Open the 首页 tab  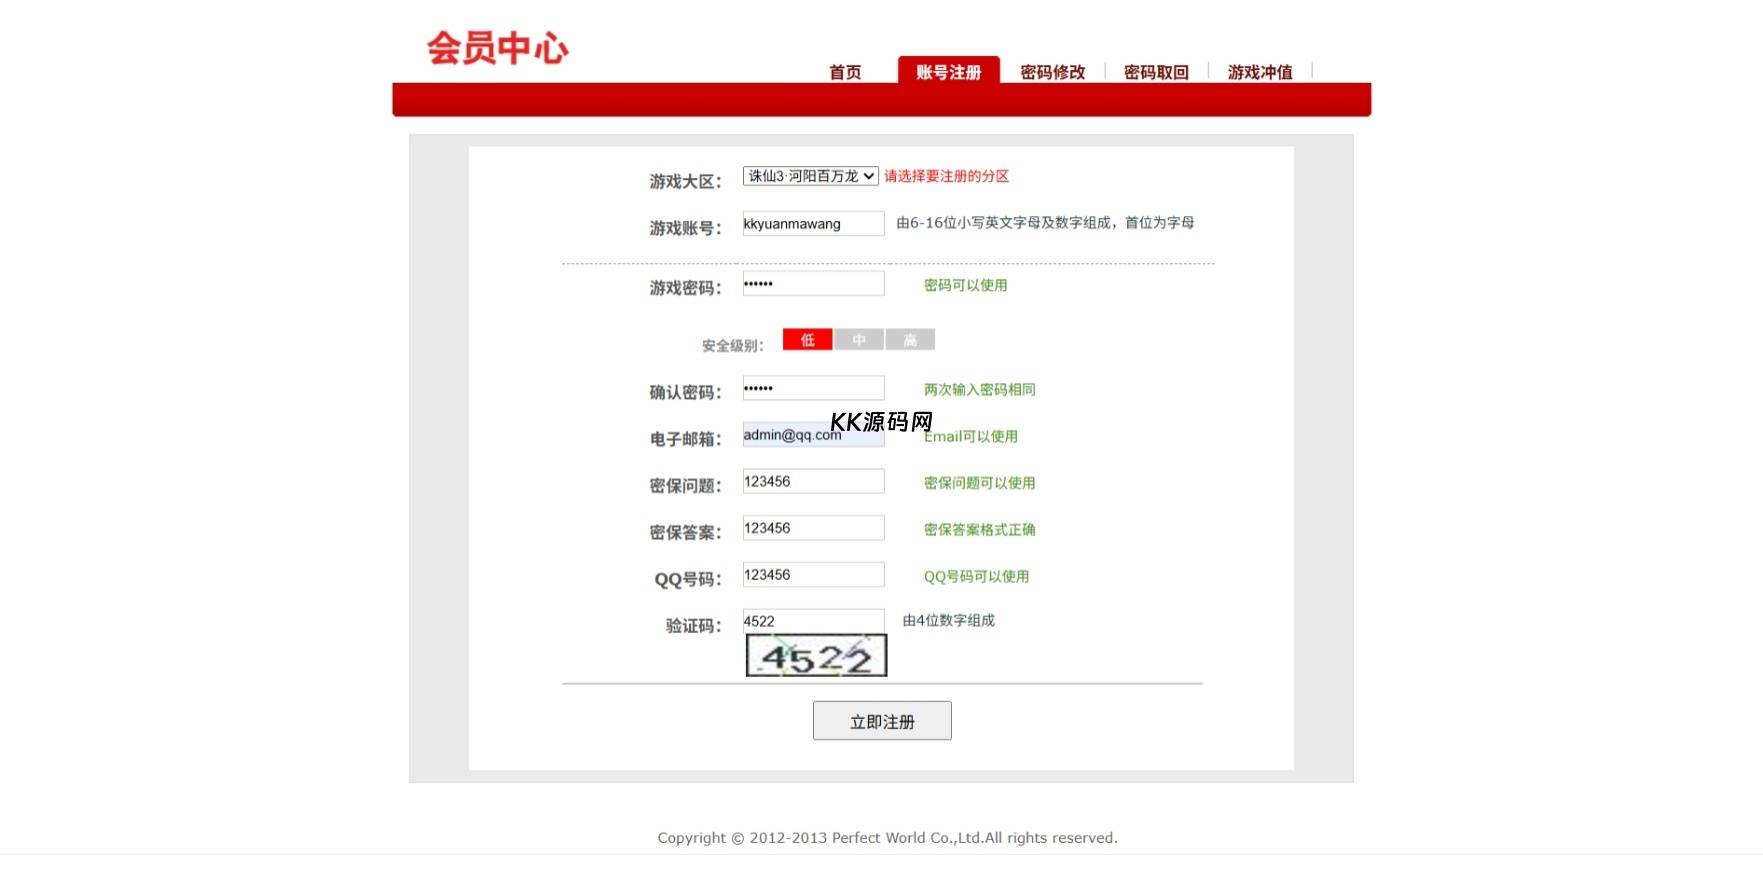pyautogui.click(x=845, y=72)
